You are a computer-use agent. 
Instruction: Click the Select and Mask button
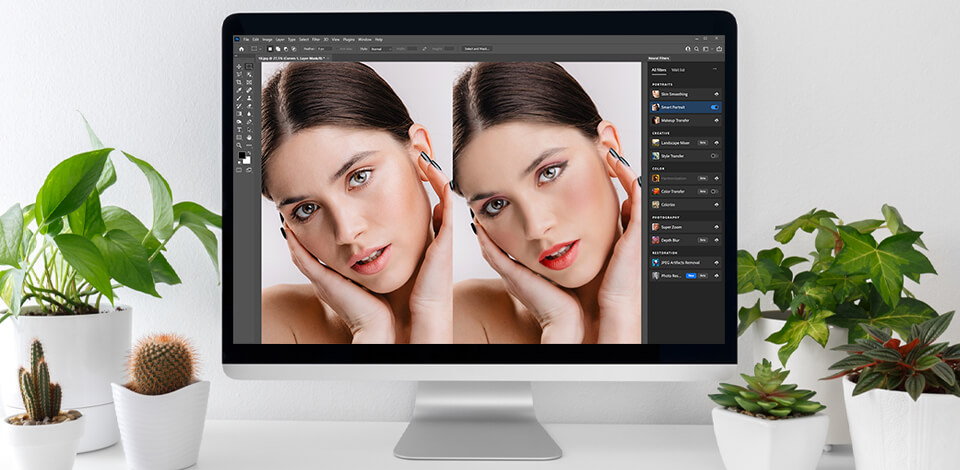pos(476,48)
